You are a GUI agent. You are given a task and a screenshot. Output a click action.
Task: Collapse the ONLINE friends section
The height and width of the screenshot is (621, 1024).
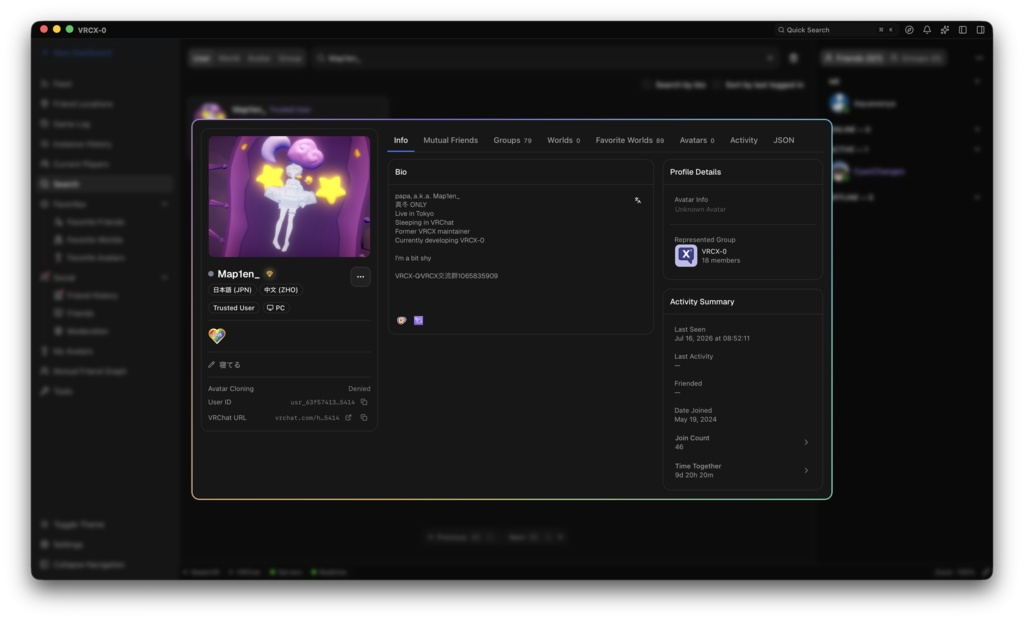[x=977, y=129]
